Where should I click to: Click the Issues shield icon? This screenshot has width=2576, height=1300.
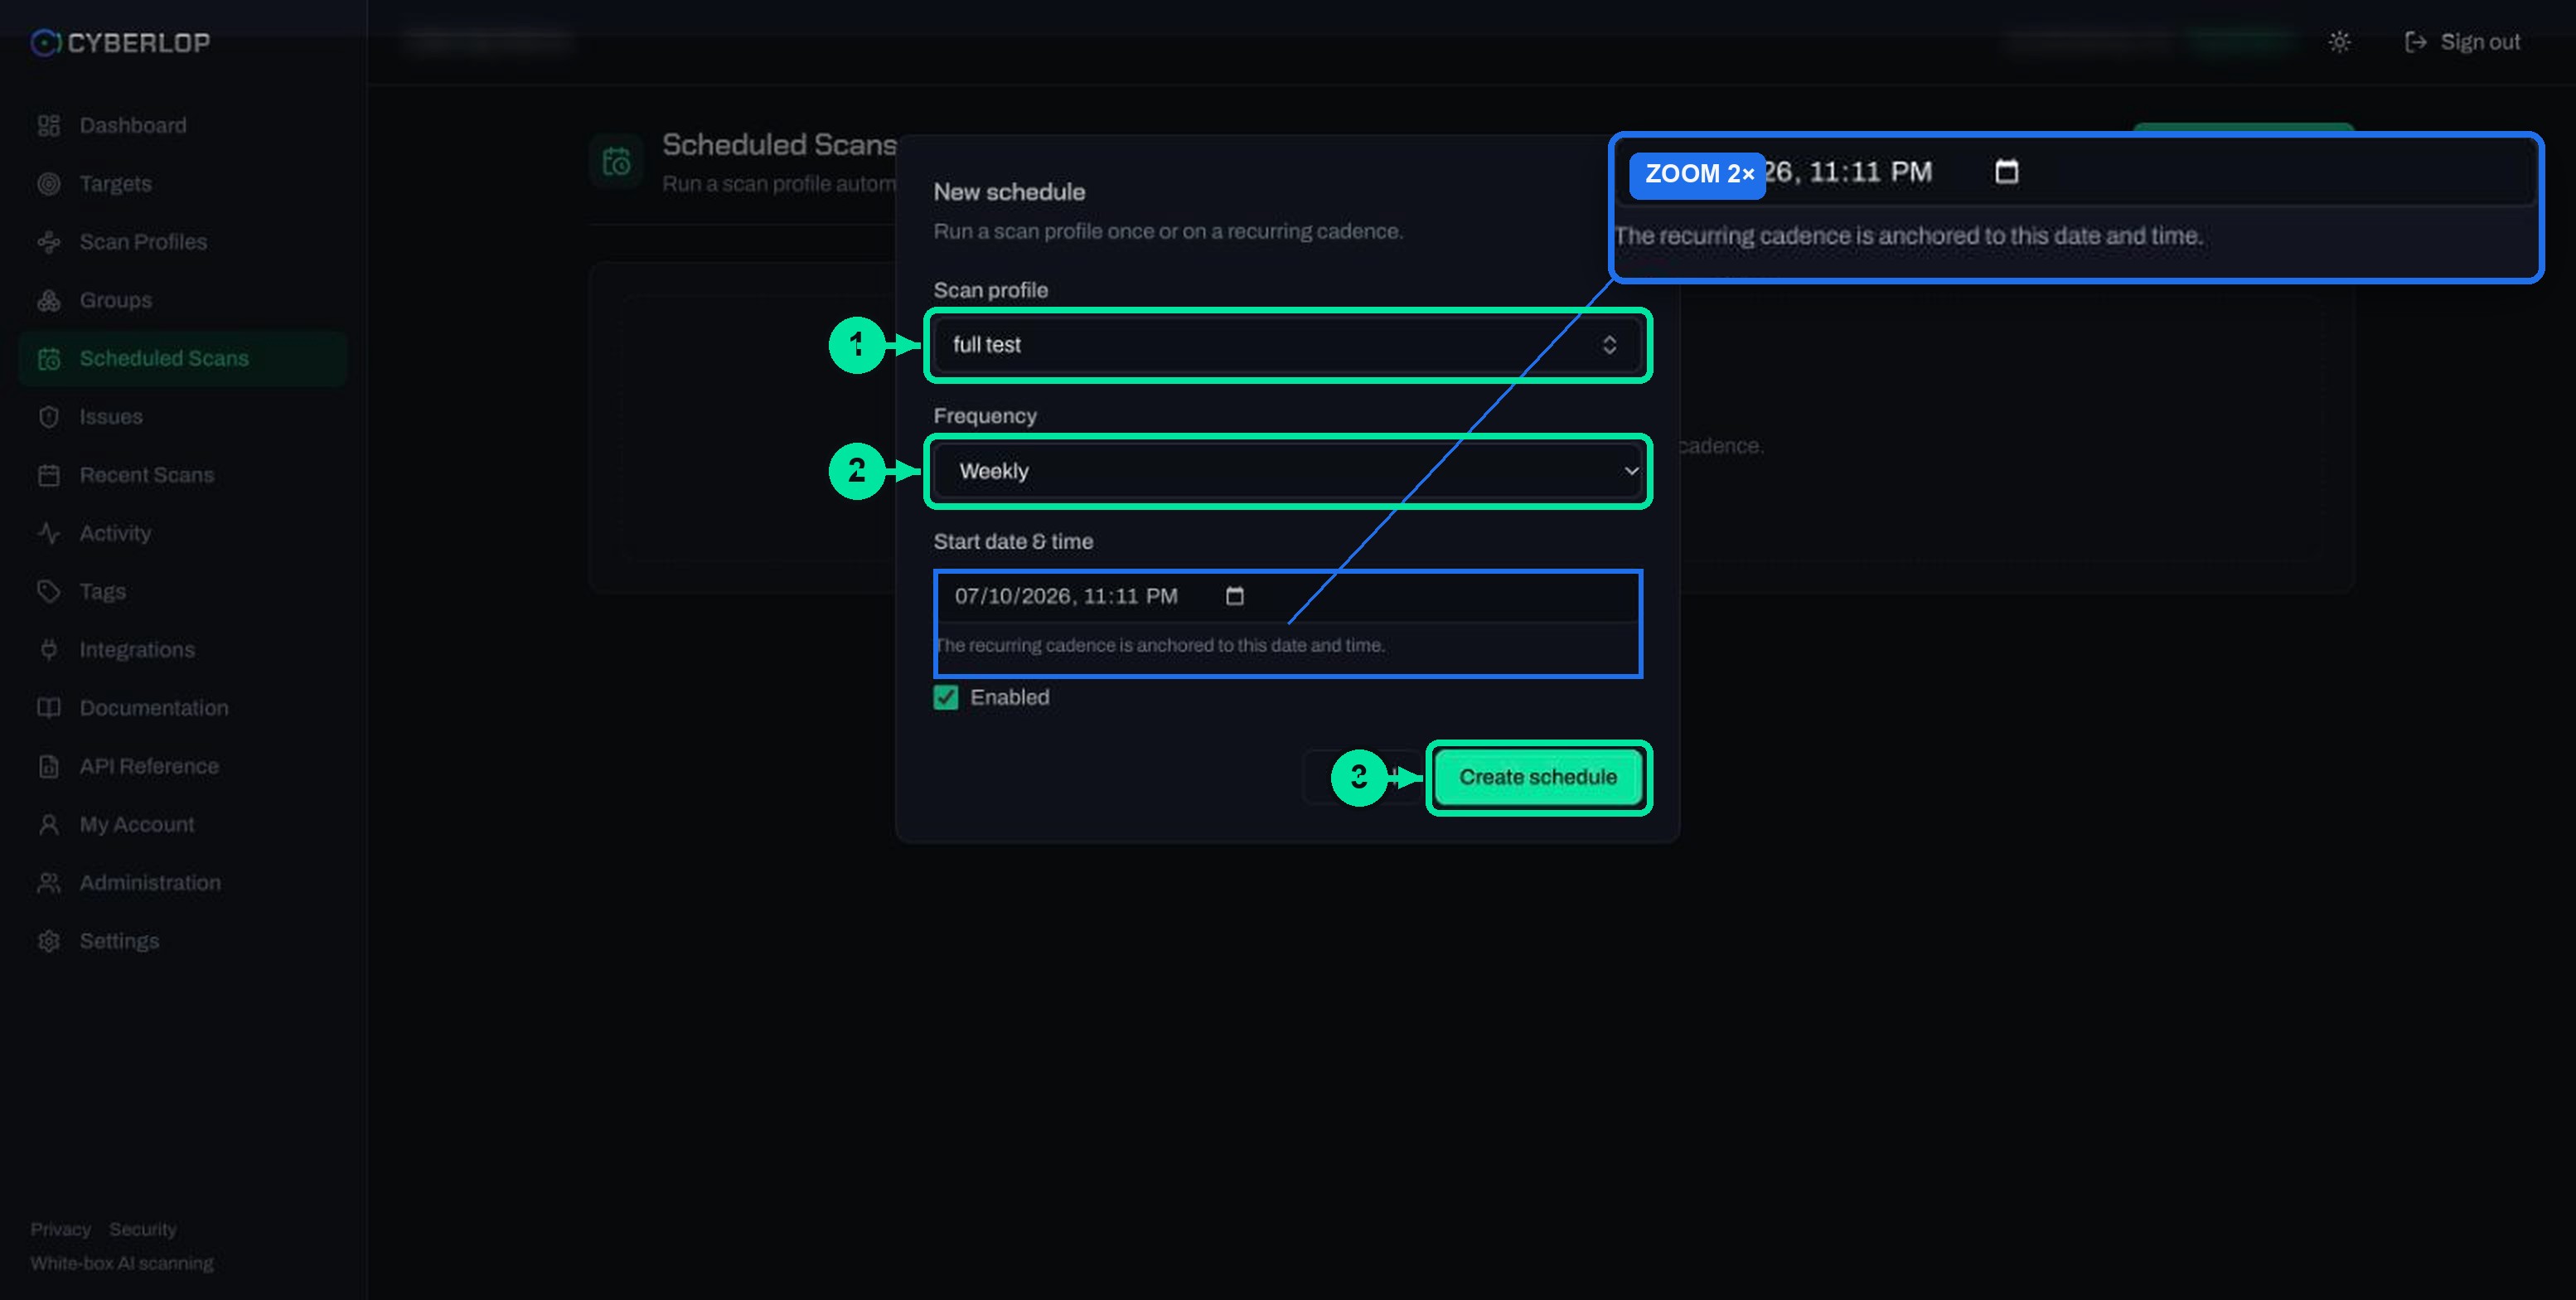pyautogui.click(x=49, y=417)
